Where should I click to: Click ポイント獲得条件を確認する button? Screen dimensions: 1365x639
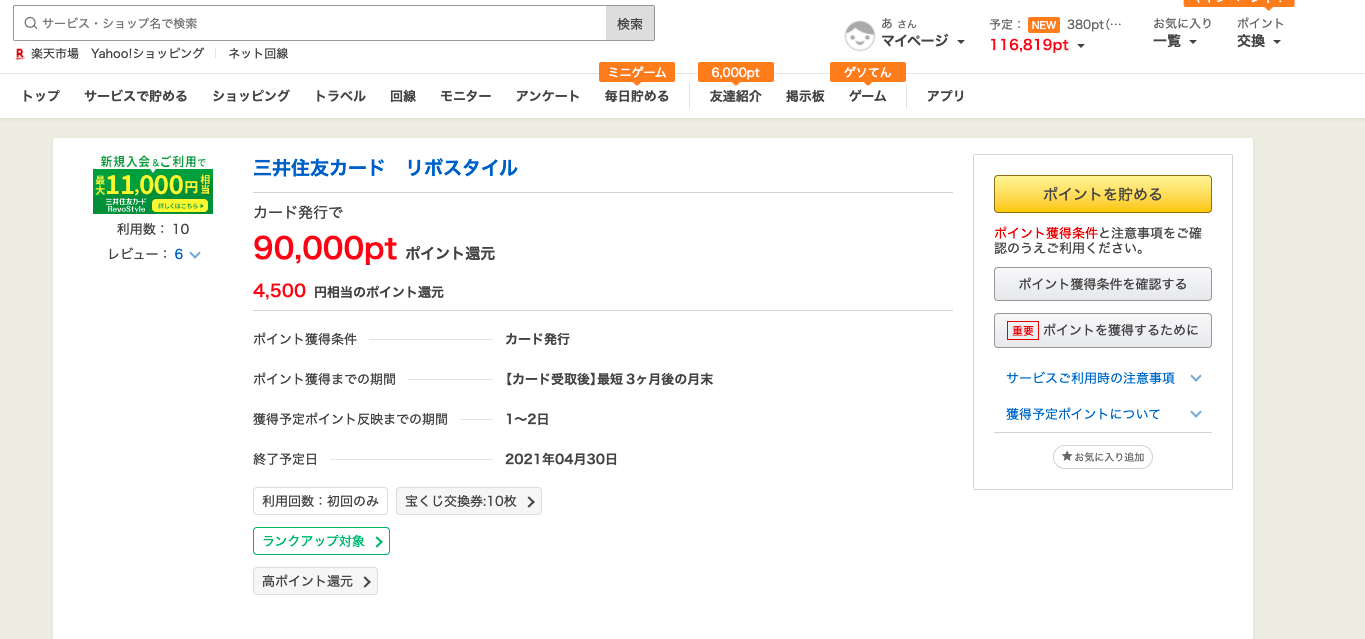tap(1102, 284)
